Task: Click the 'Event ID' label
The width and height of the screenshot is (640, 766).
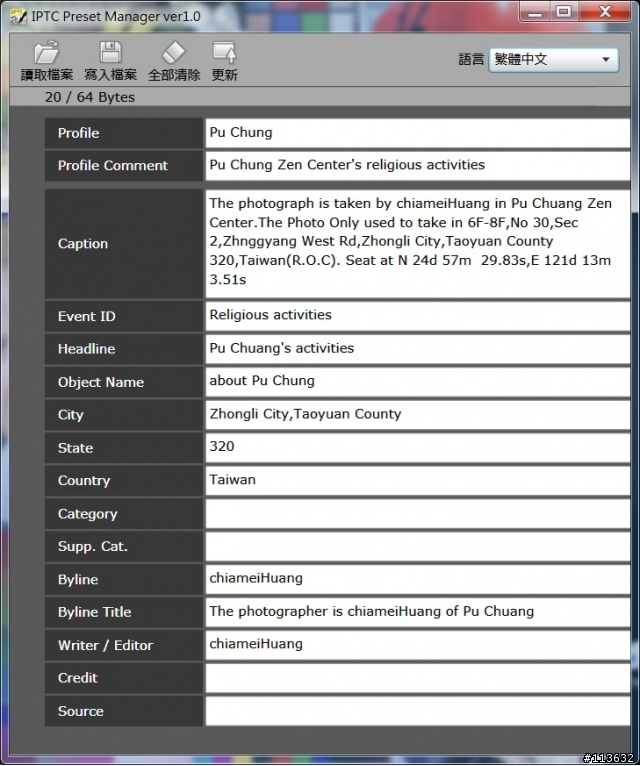Action: point(86,316)
